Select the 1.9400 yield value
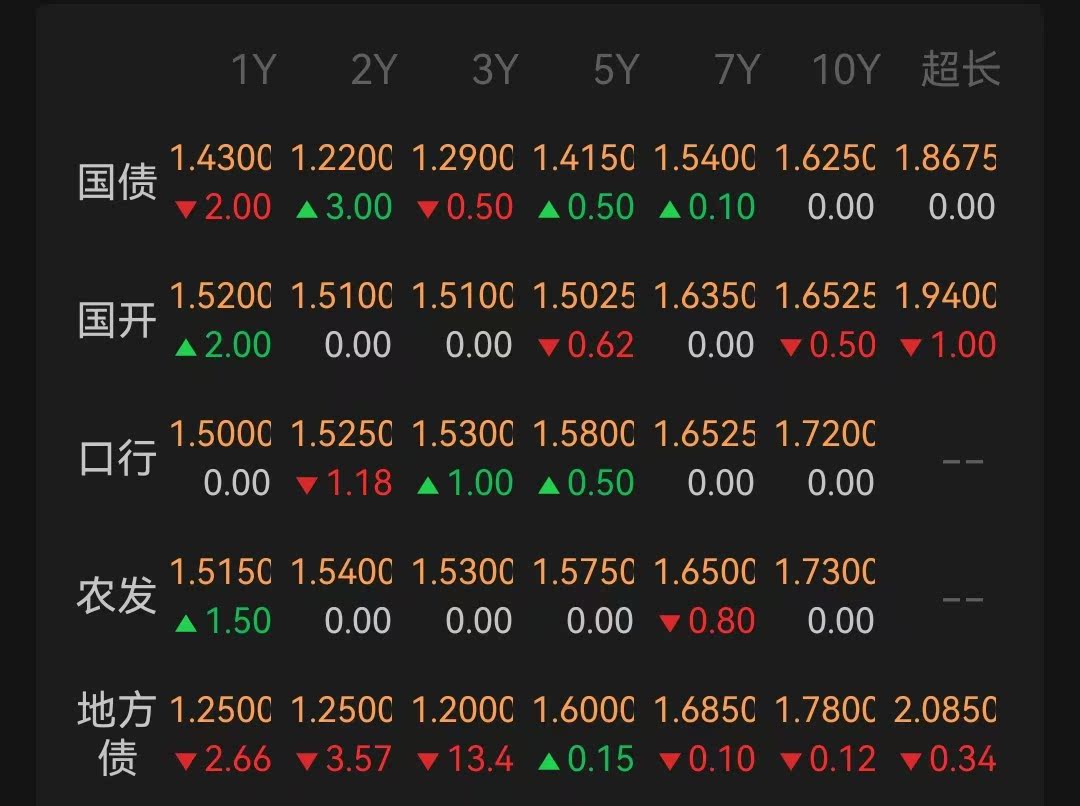This screenshot has height=806, width=1080. pyautogui.click(x=945, y=297)
